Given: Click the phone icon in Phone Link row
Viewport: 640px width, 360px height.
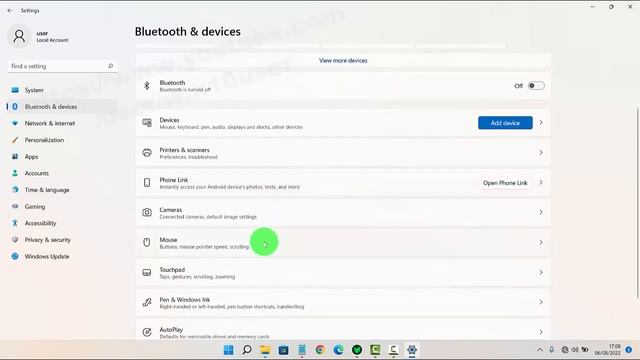Looking at the screenshot, I should click(x=147, y=182).
